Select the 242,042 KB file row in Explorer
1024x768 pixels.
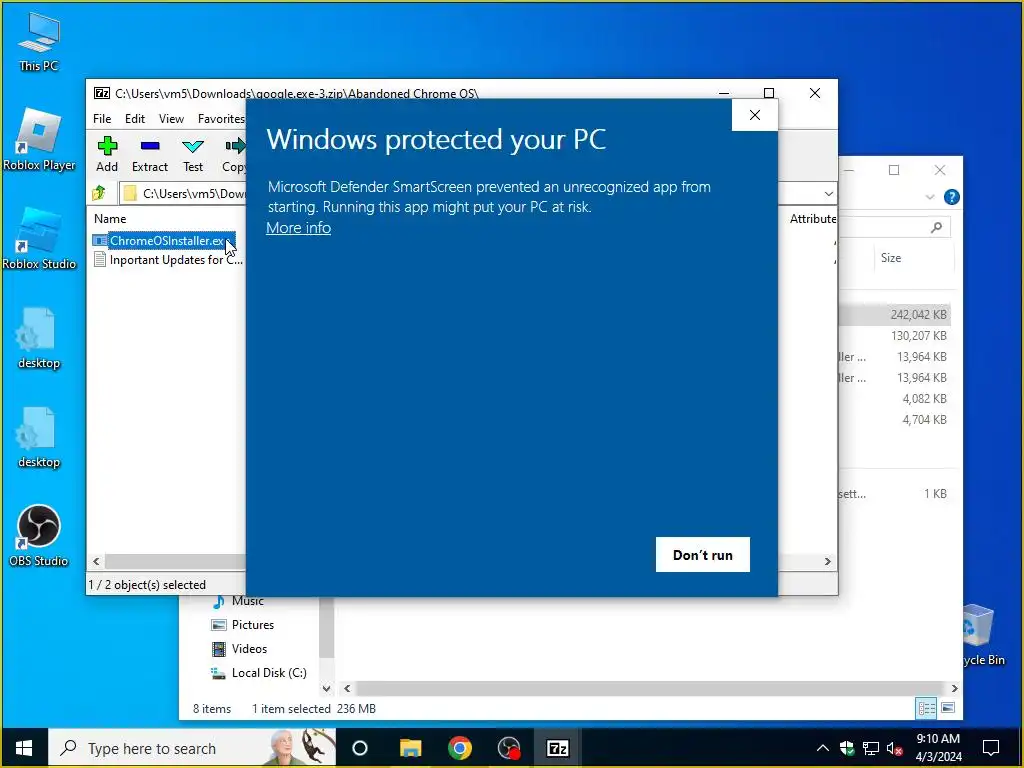tap(895, 315)
